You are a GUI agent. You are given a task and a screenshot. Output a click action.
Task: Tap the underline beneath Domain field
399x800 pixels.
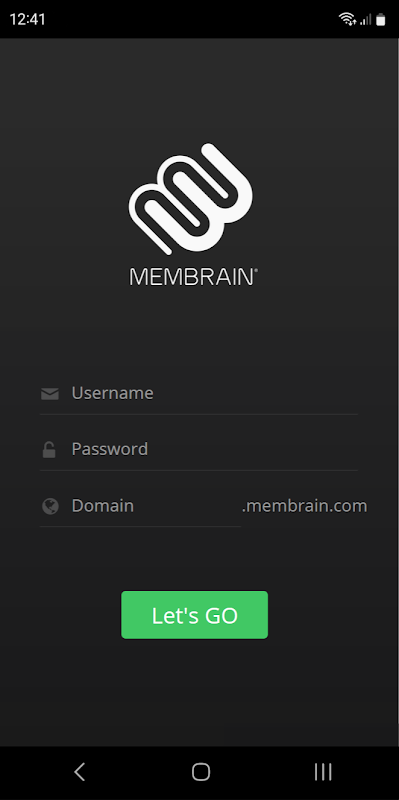point(140,527)
